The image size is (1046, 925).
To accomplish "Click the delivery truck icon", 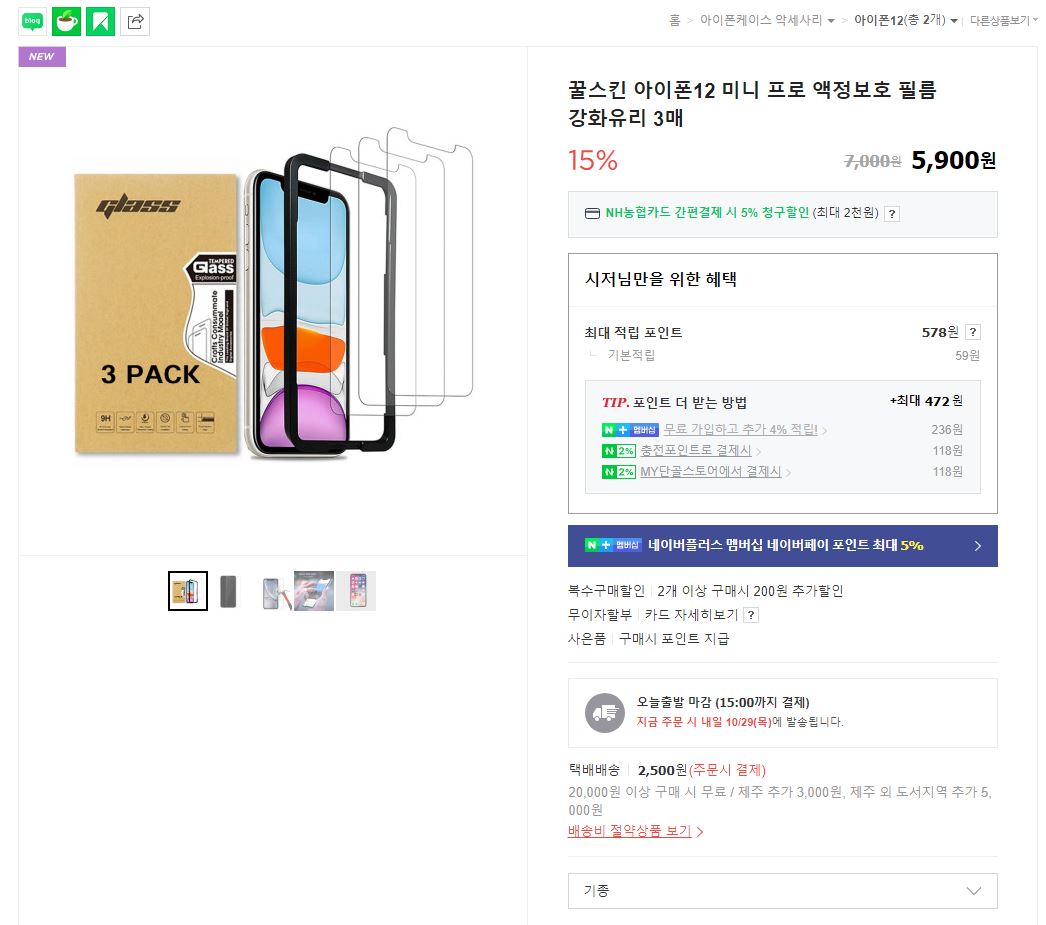I will pyautogui.click(x=604, y=712).
